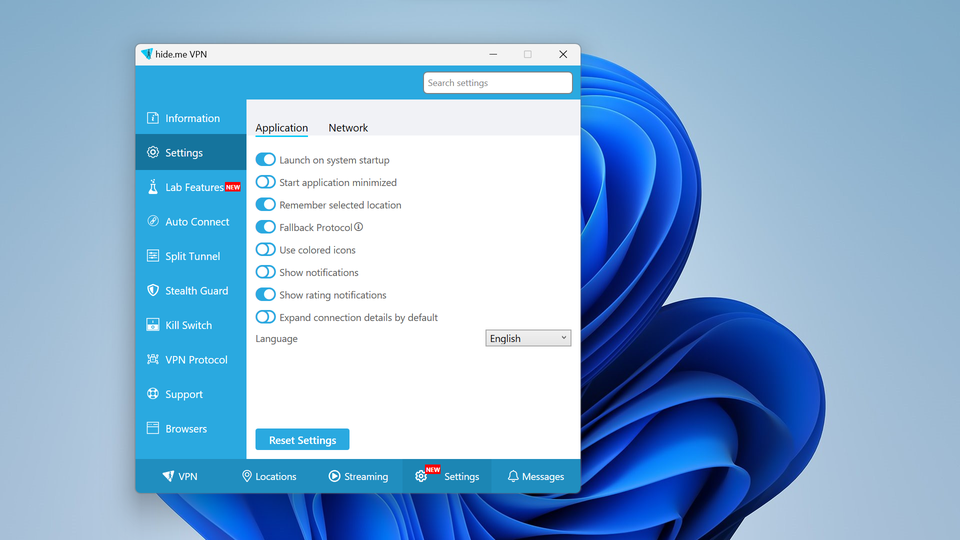This screenshot has width=960, height=540.
Task: Enable Expand connection details by default
Action: [265, 317]
